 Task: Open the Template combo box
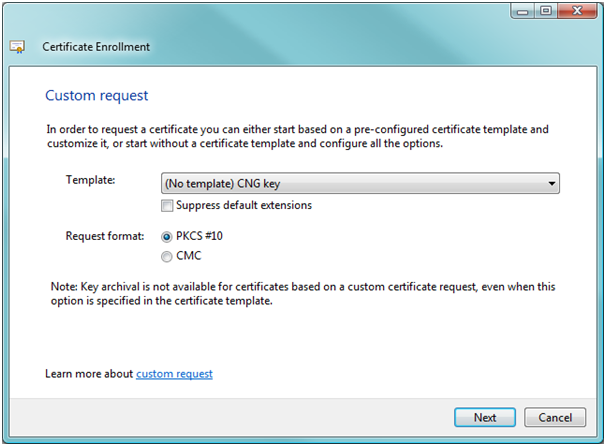point(360,183)
